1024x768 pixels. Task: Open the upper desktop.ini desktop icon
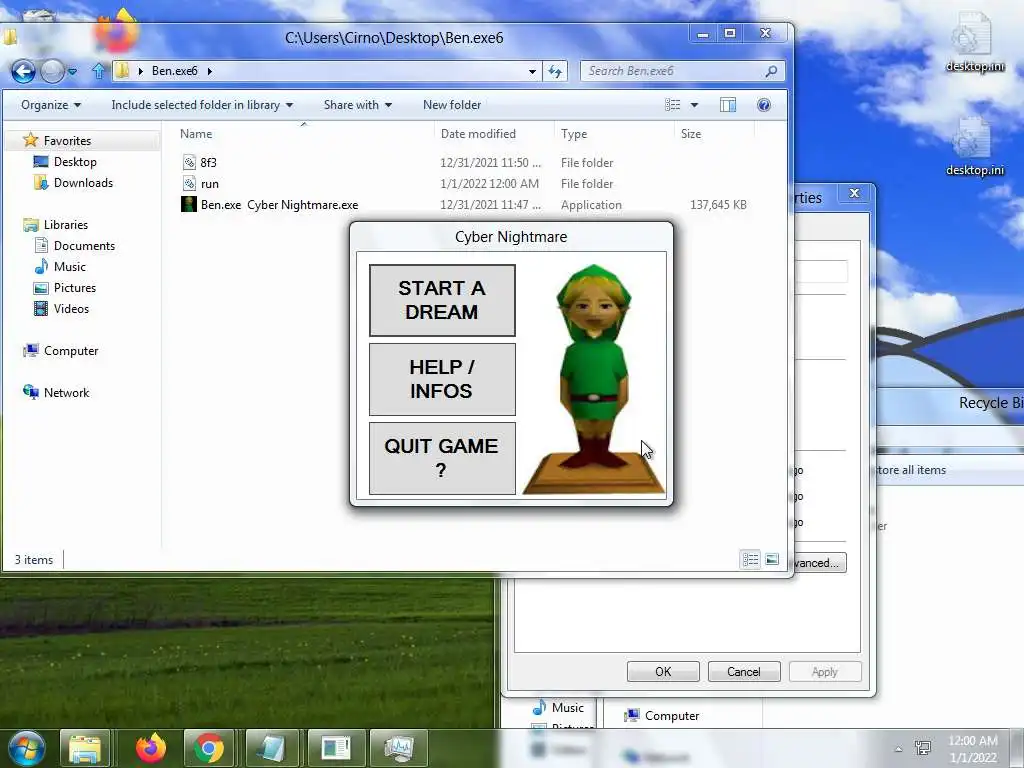(974, 42)
